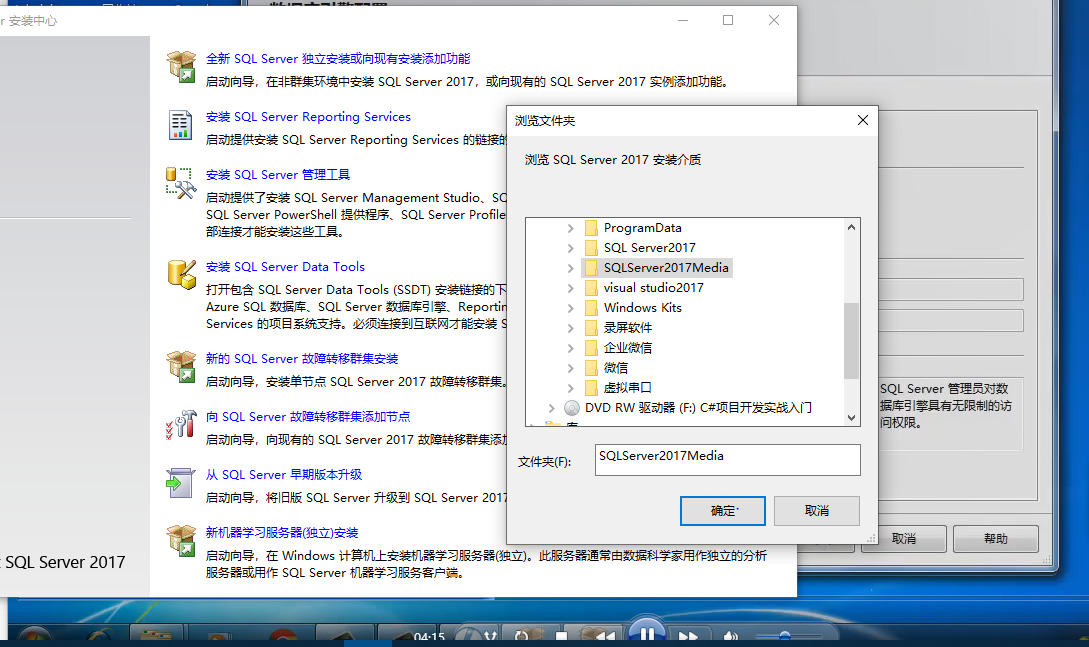This screenshot has height=647, width=1089.
Task: Open 安装 SQL Server Data Tools link
Action: (x=285, y=267)
